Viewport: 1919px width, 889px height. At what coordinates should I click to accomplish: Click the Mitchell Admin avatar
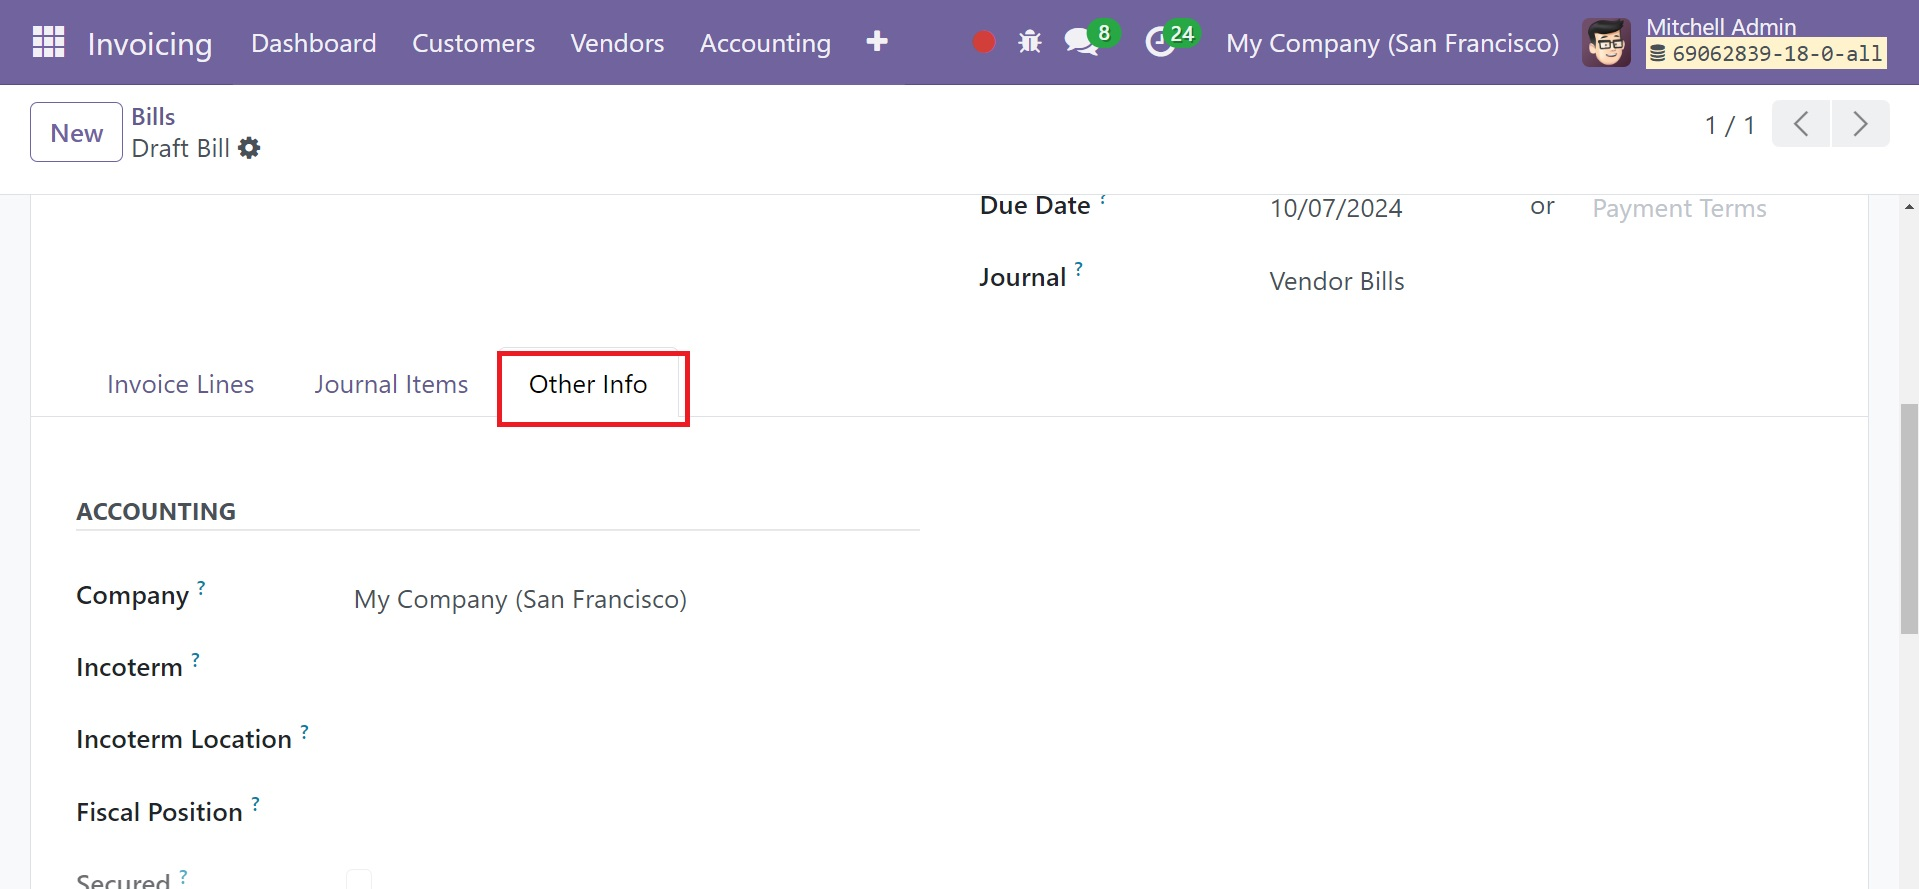1606,42
